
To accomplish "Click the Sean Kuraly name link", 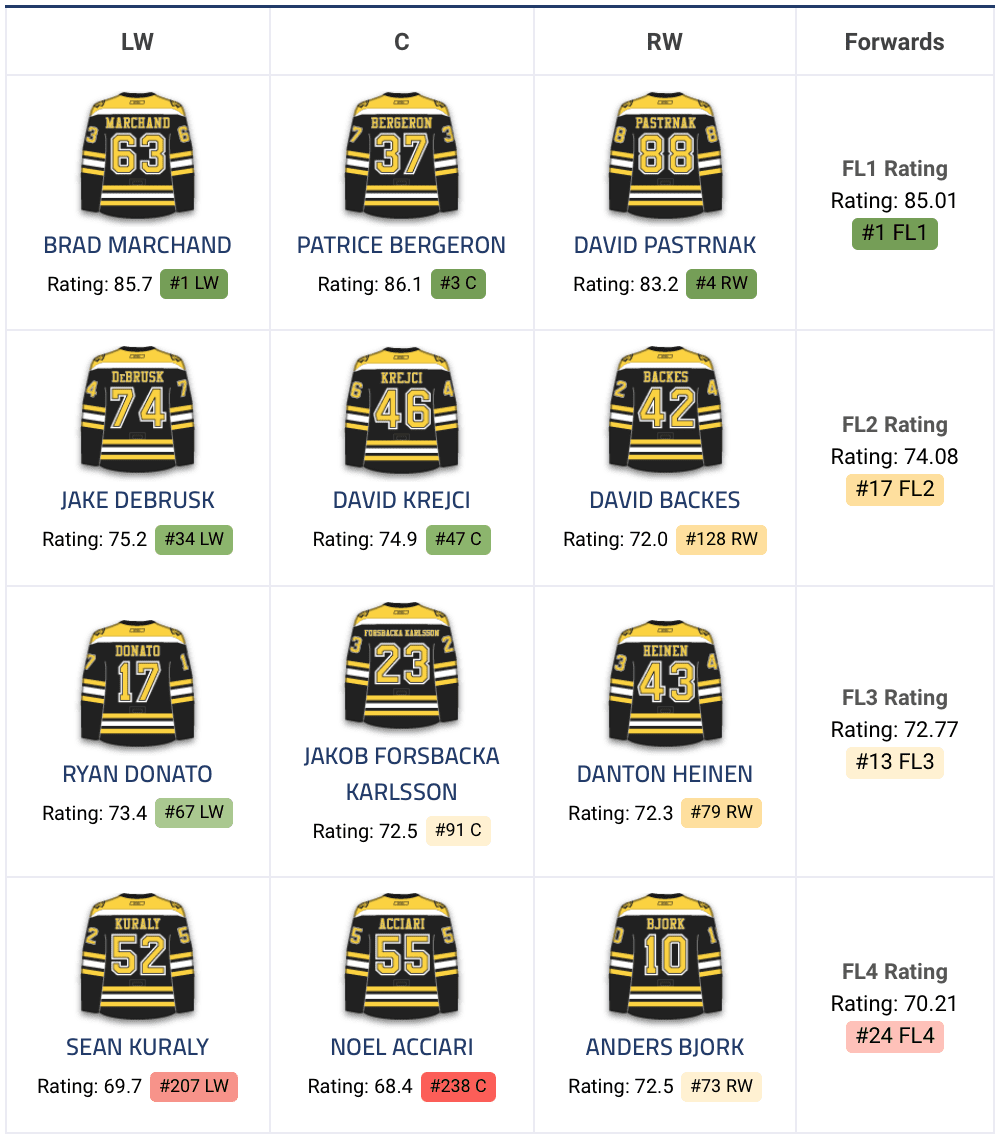I will (x=137, y=1047).
